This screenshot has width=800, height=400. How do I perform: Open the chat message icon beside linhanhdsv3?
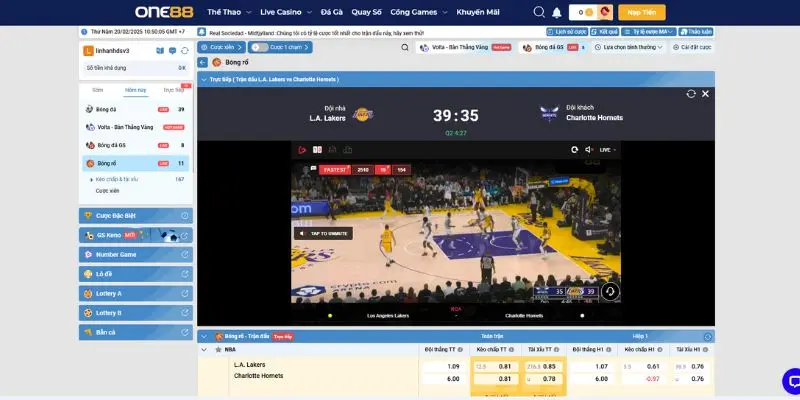click(x=172, y=51)
